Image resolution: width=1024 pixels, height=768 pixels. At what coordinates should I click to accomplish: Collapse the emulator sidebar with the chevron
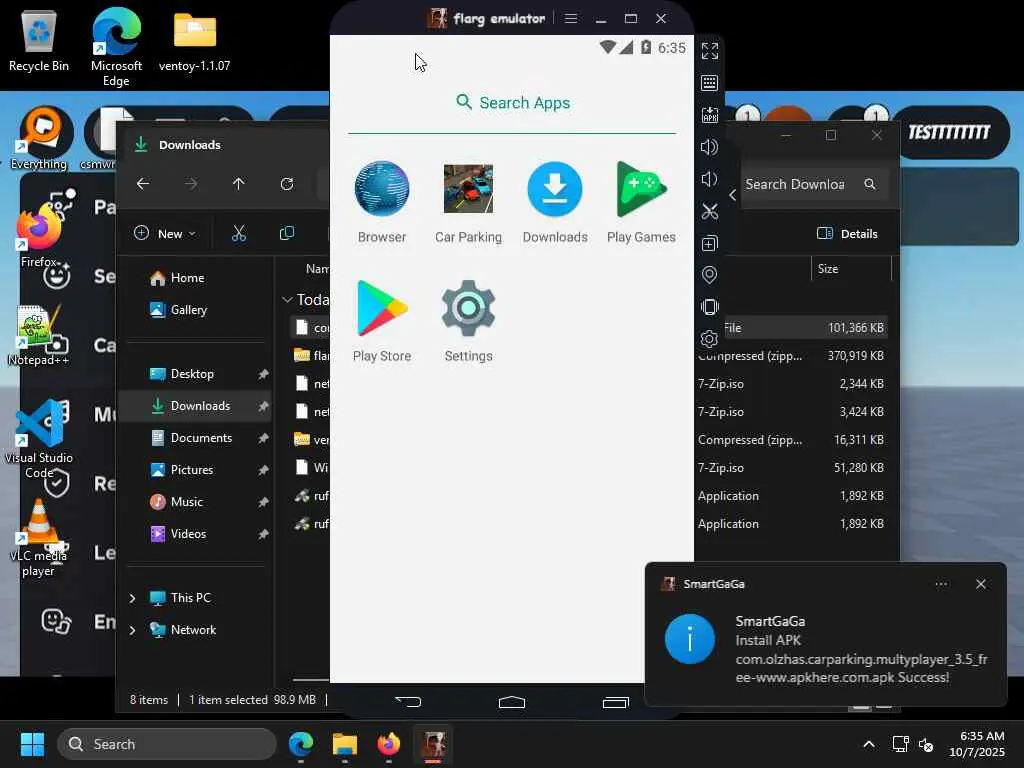[732, 195]
